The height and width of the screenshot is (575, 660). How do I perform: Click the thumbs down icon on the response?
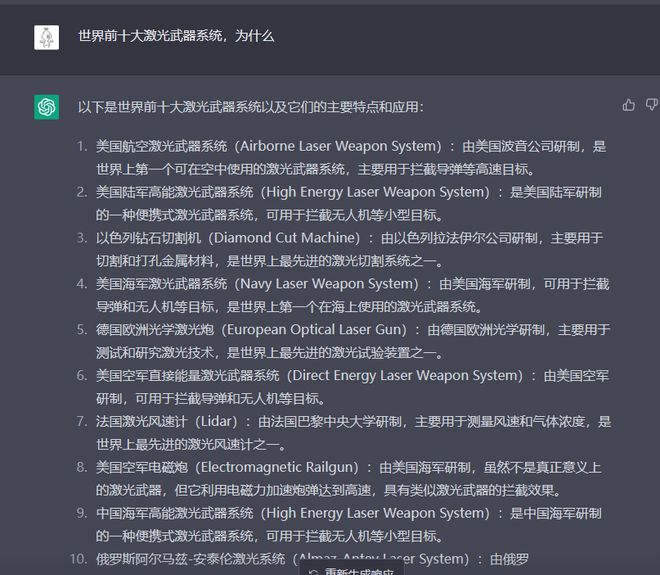click(652, 104)
